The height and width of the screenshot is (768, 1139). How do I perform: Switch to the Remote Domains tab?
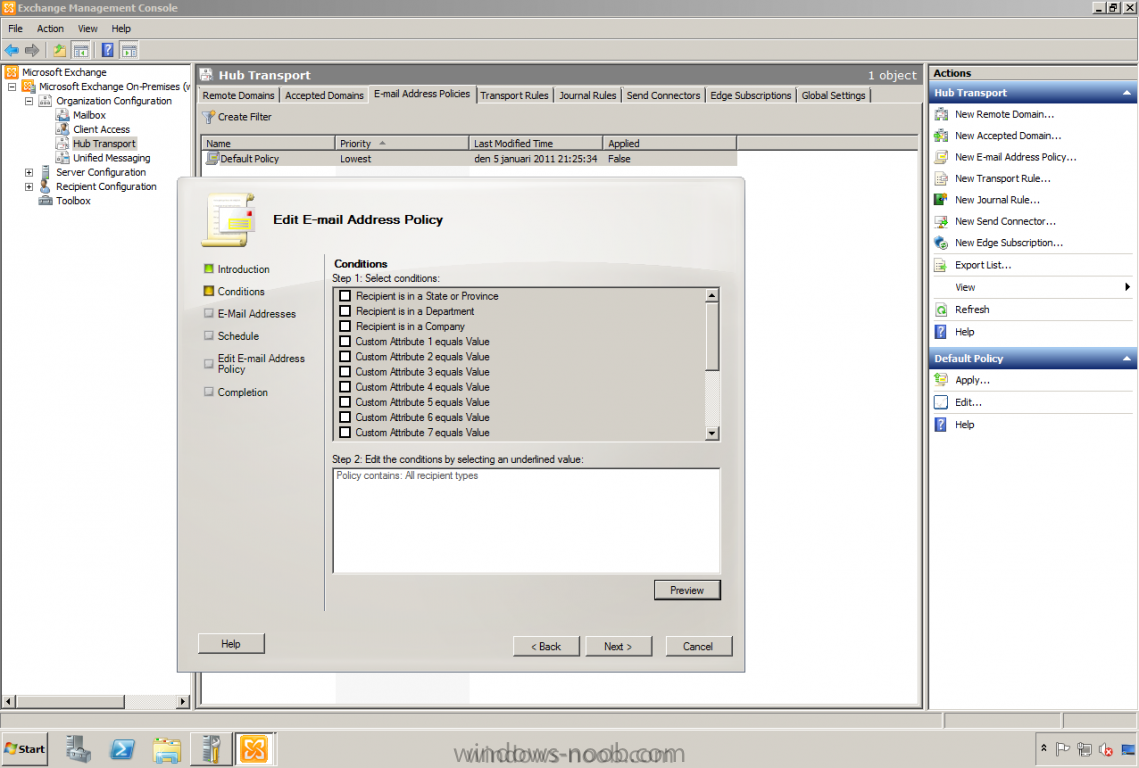pos(238,95)
